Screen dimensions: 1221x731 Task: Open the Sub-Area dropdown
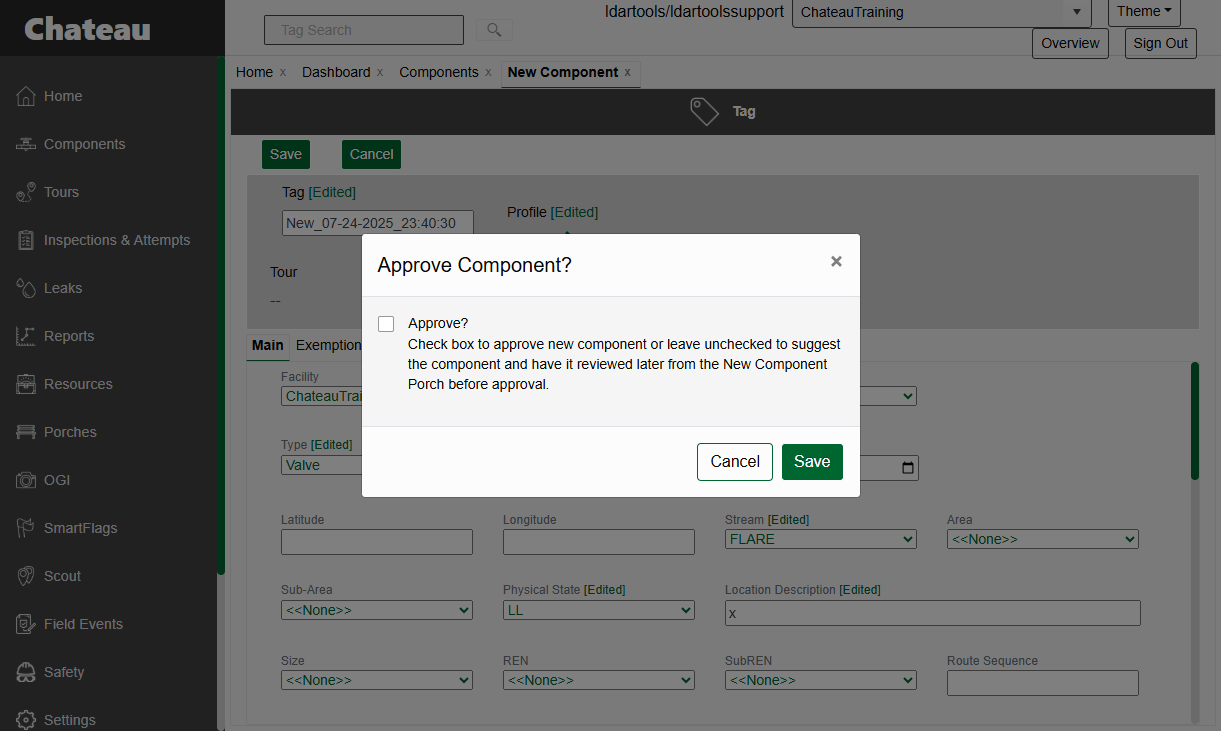pos(377,610)
